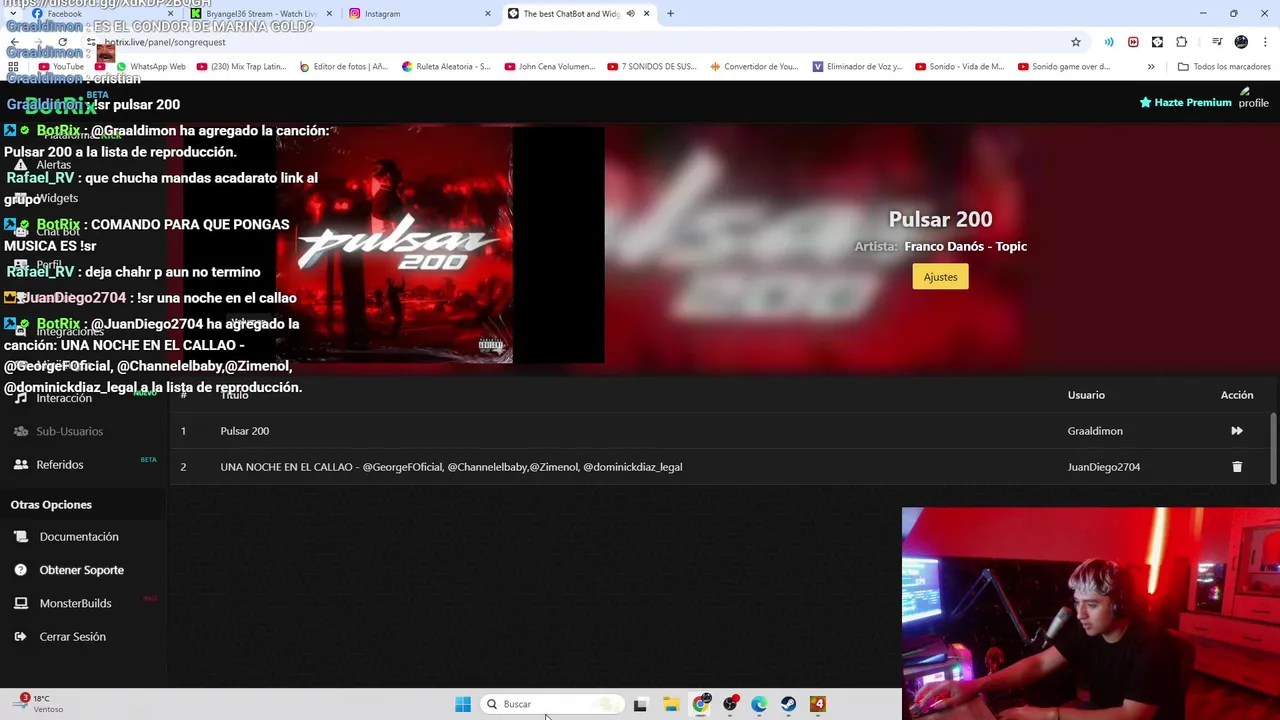Click the Referidos people icon

(21, 465)
